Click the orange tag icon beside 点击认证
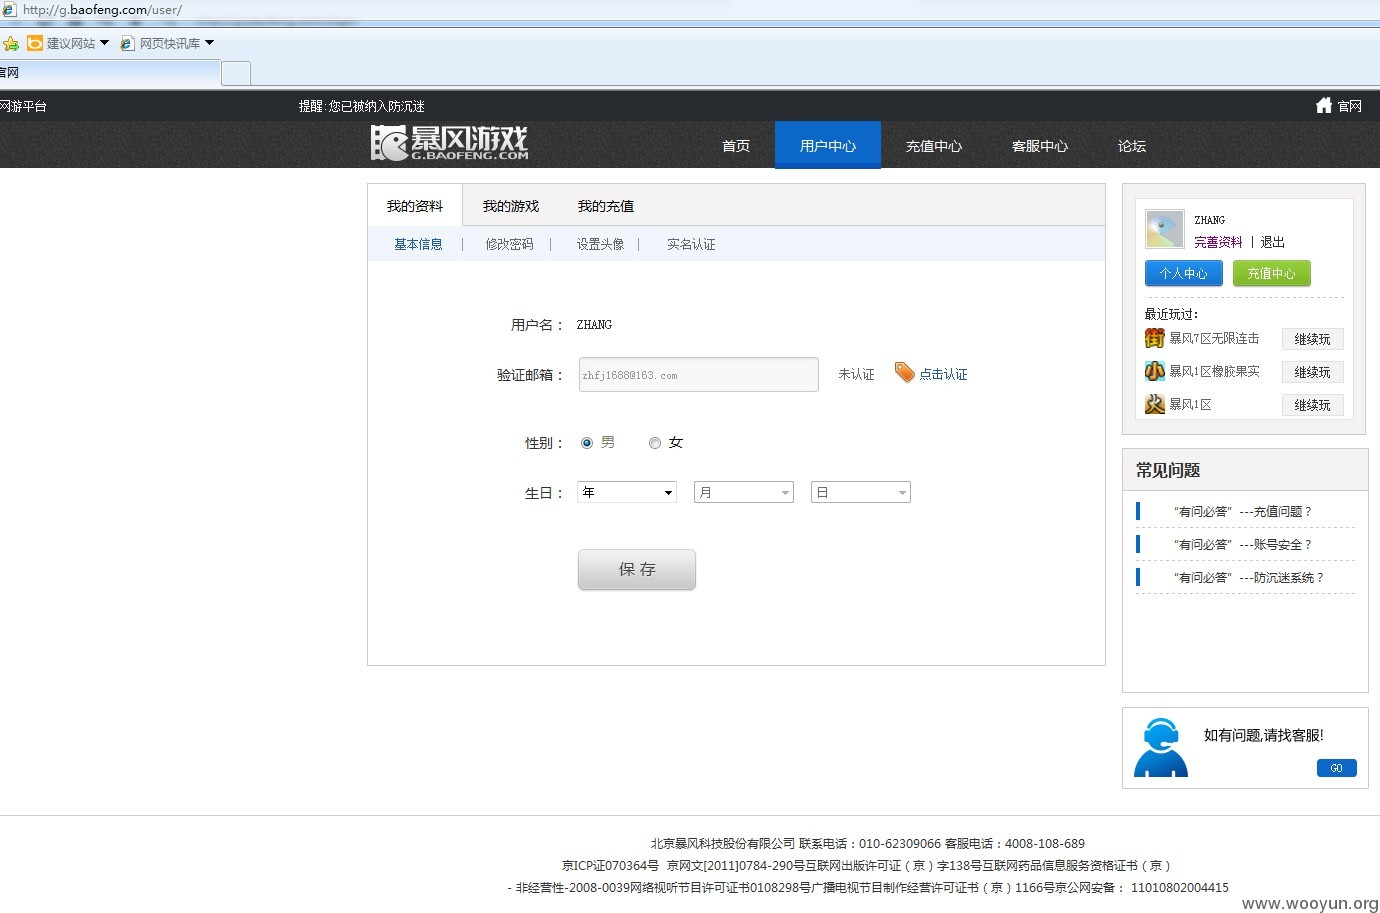1380x913 pixels. click(904, 372)
